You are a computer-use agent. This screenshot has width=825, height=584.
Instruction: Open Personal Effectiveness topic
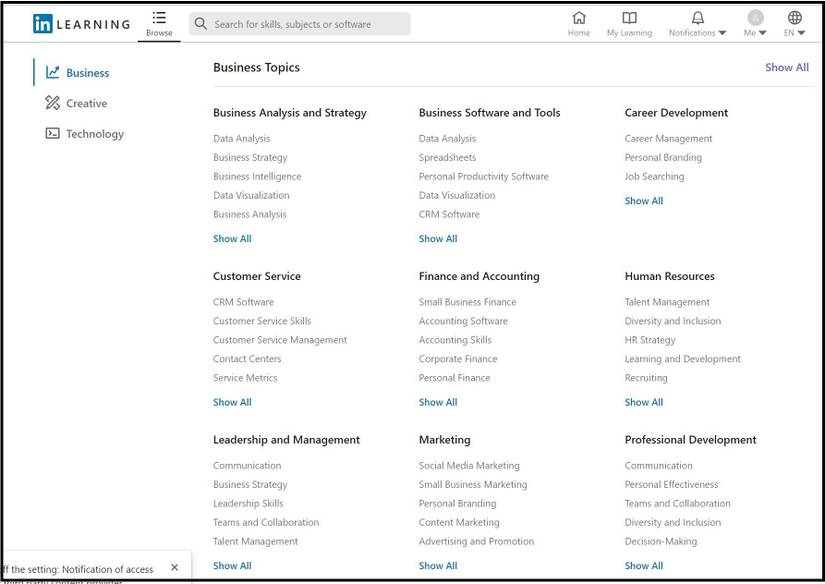point(671,485)
